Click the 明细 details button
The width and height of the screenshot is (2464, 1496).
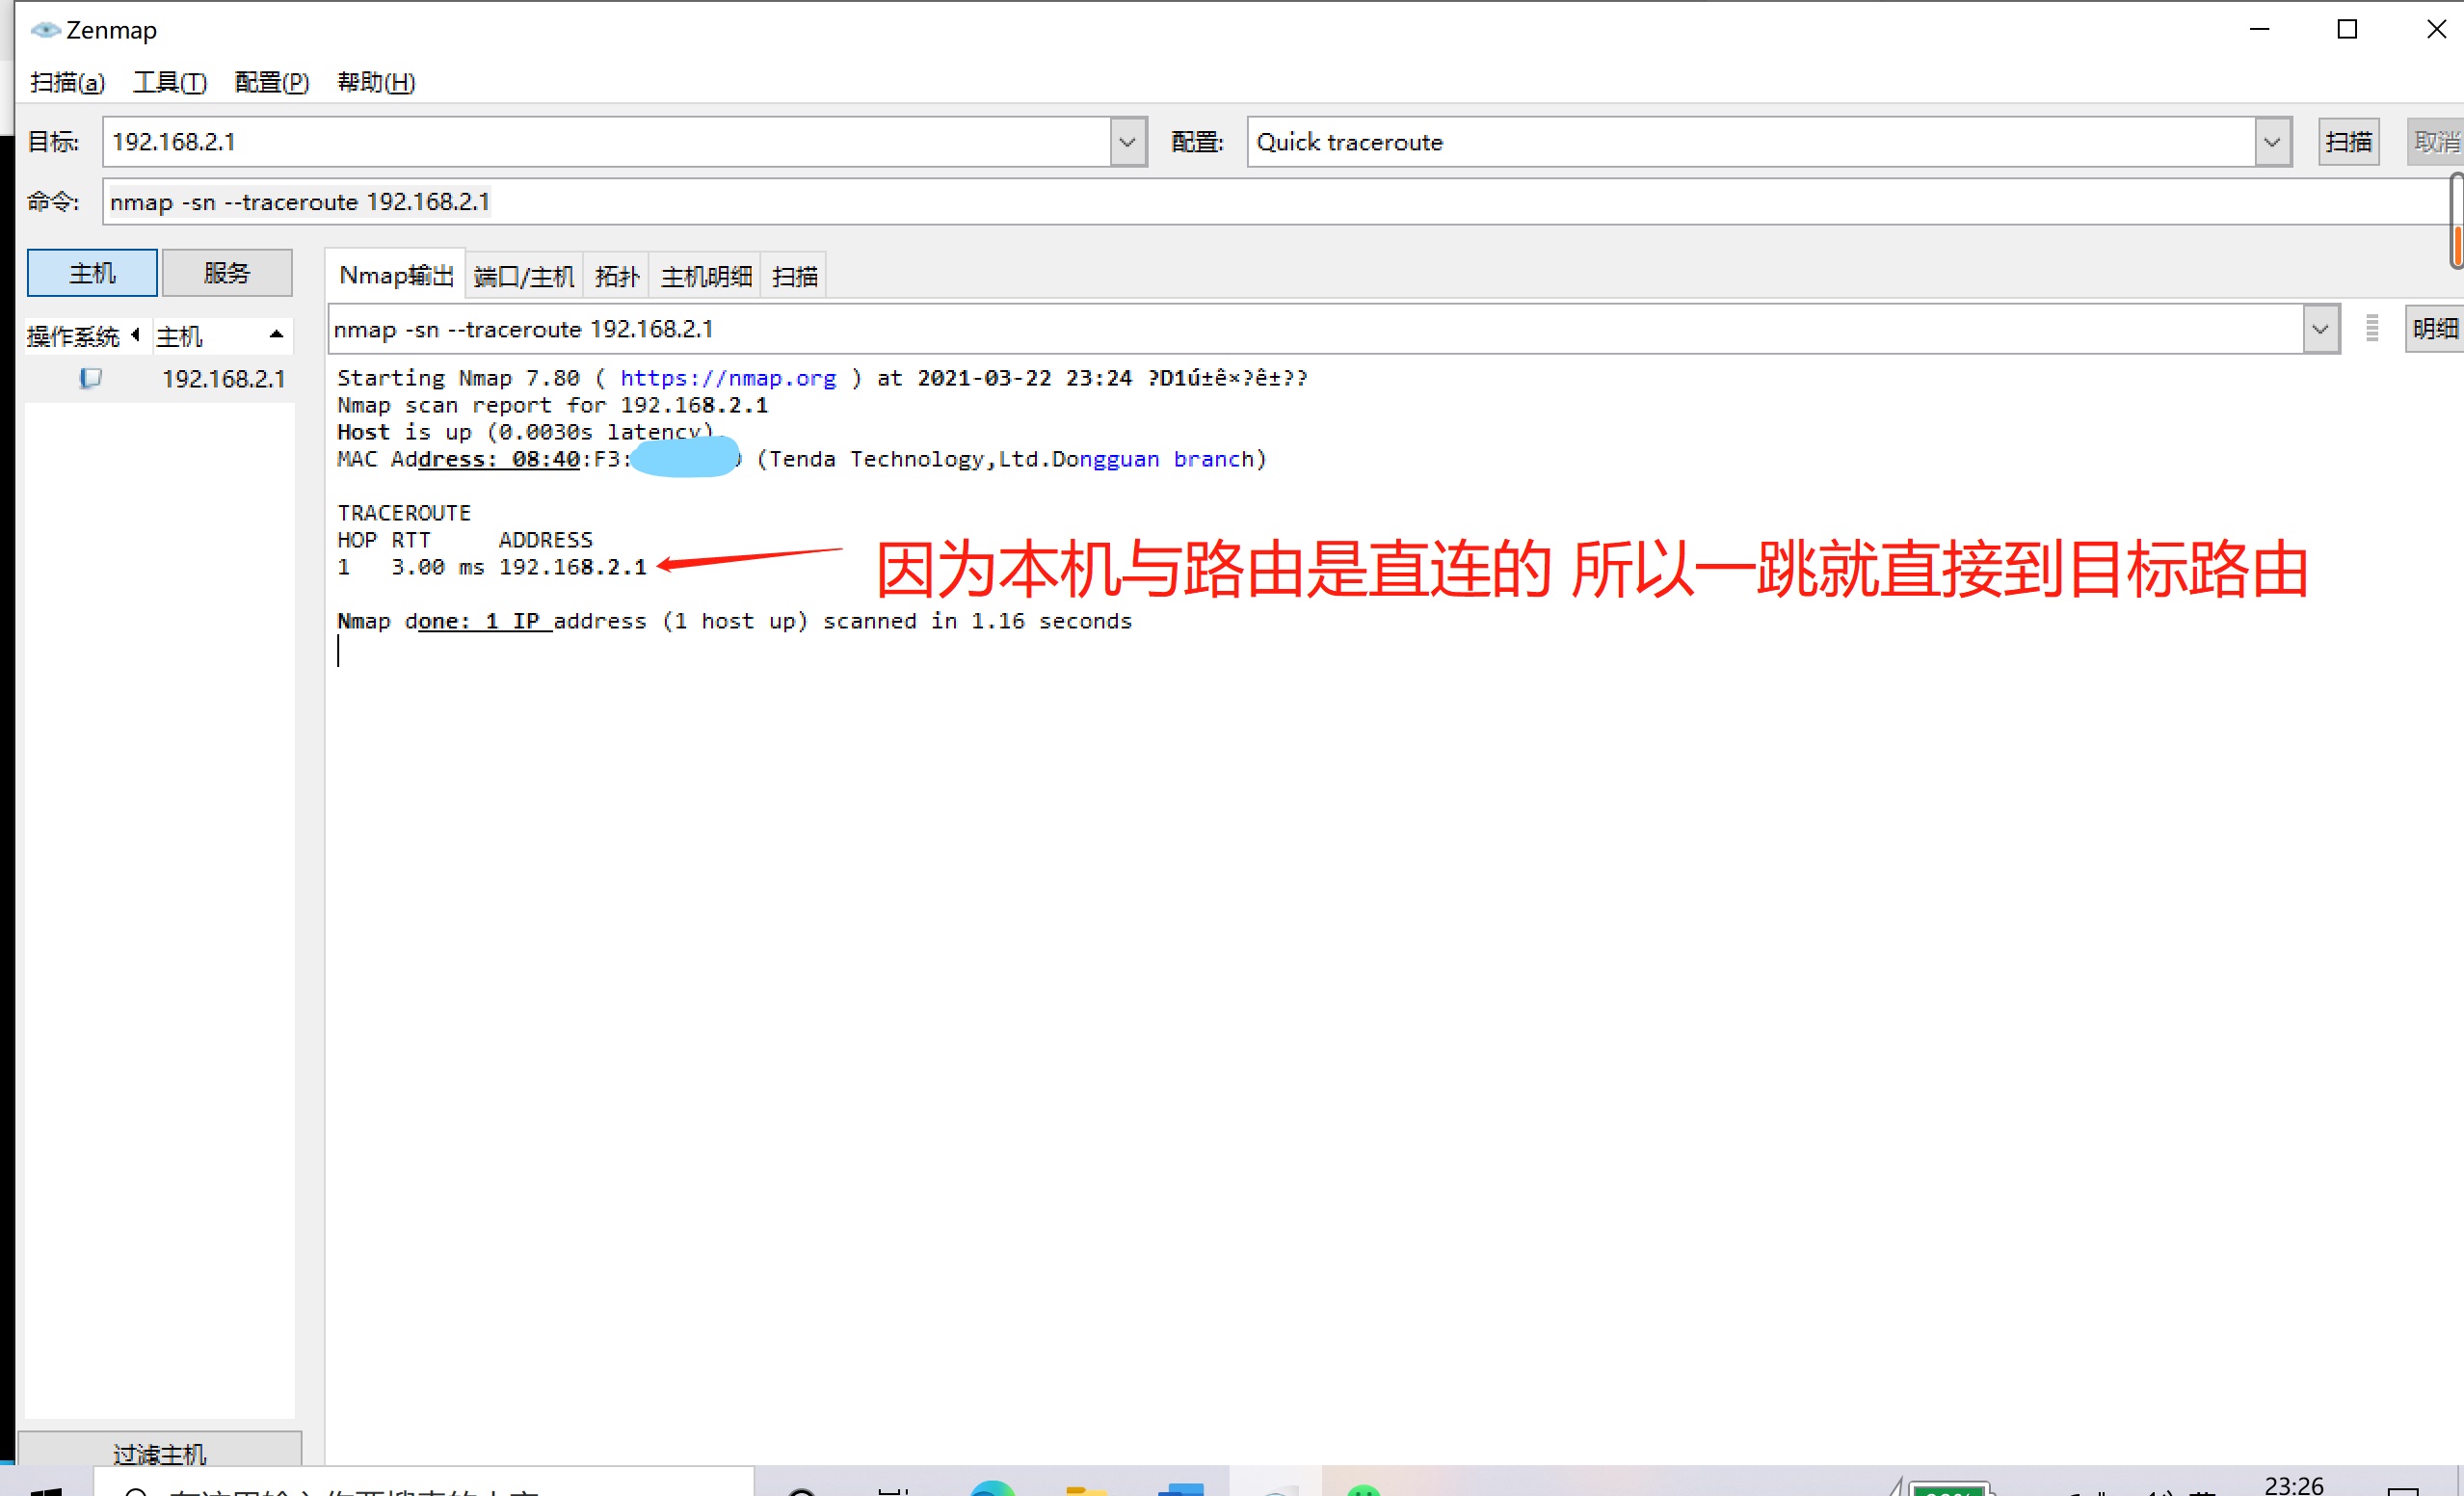click(2435, 329)
